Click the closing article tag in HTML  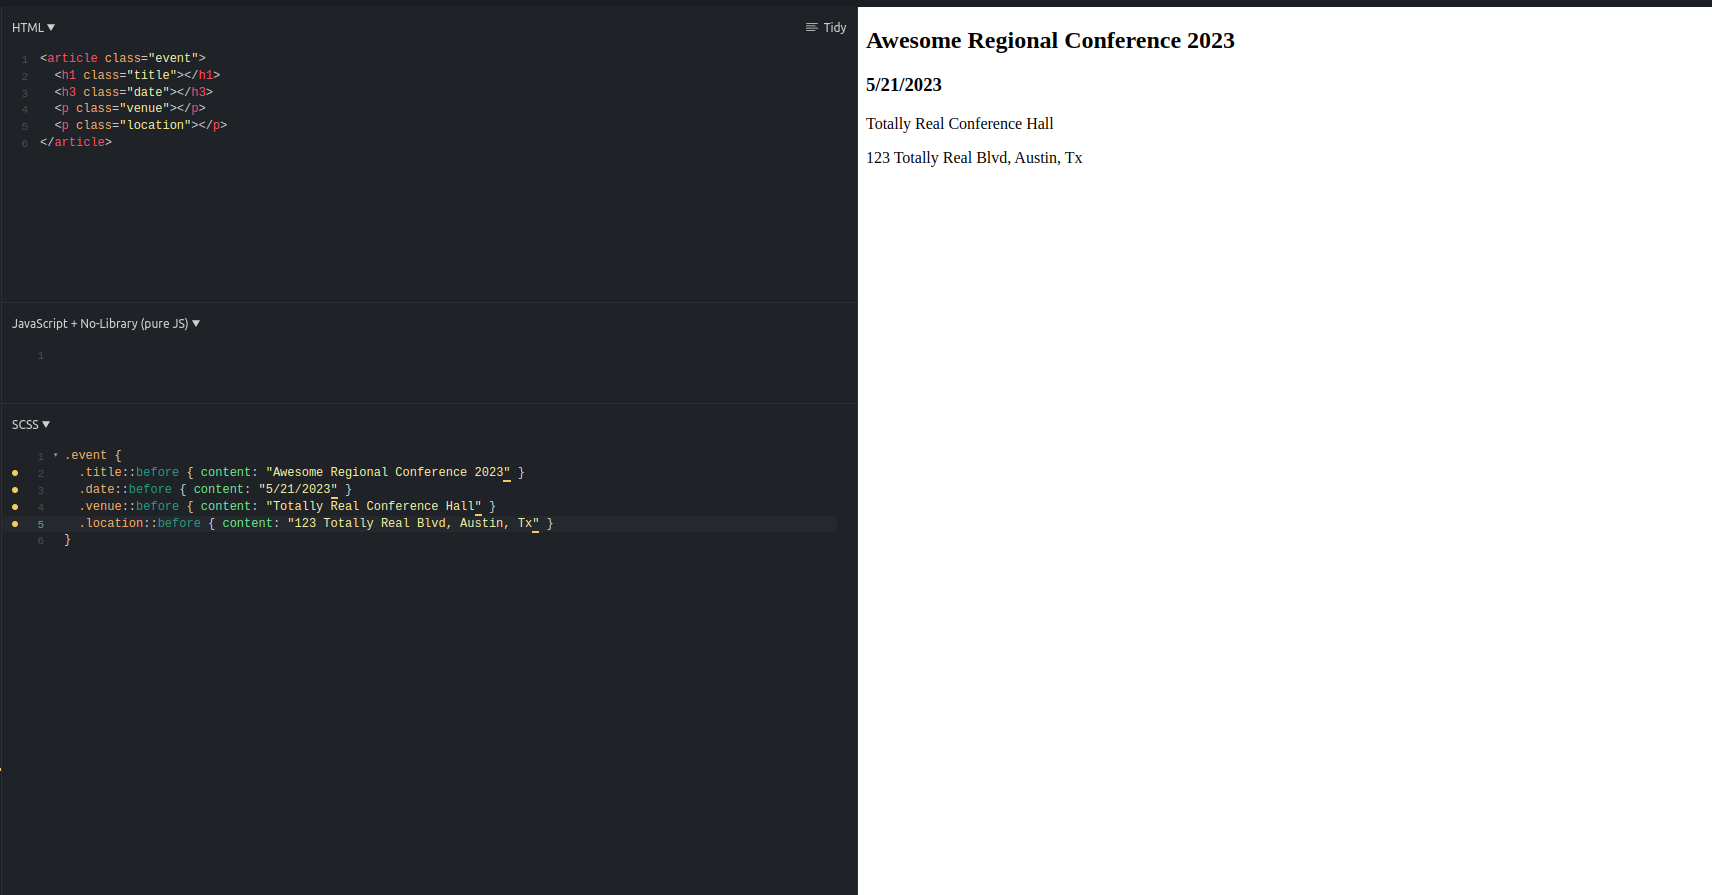coord(76,142)
